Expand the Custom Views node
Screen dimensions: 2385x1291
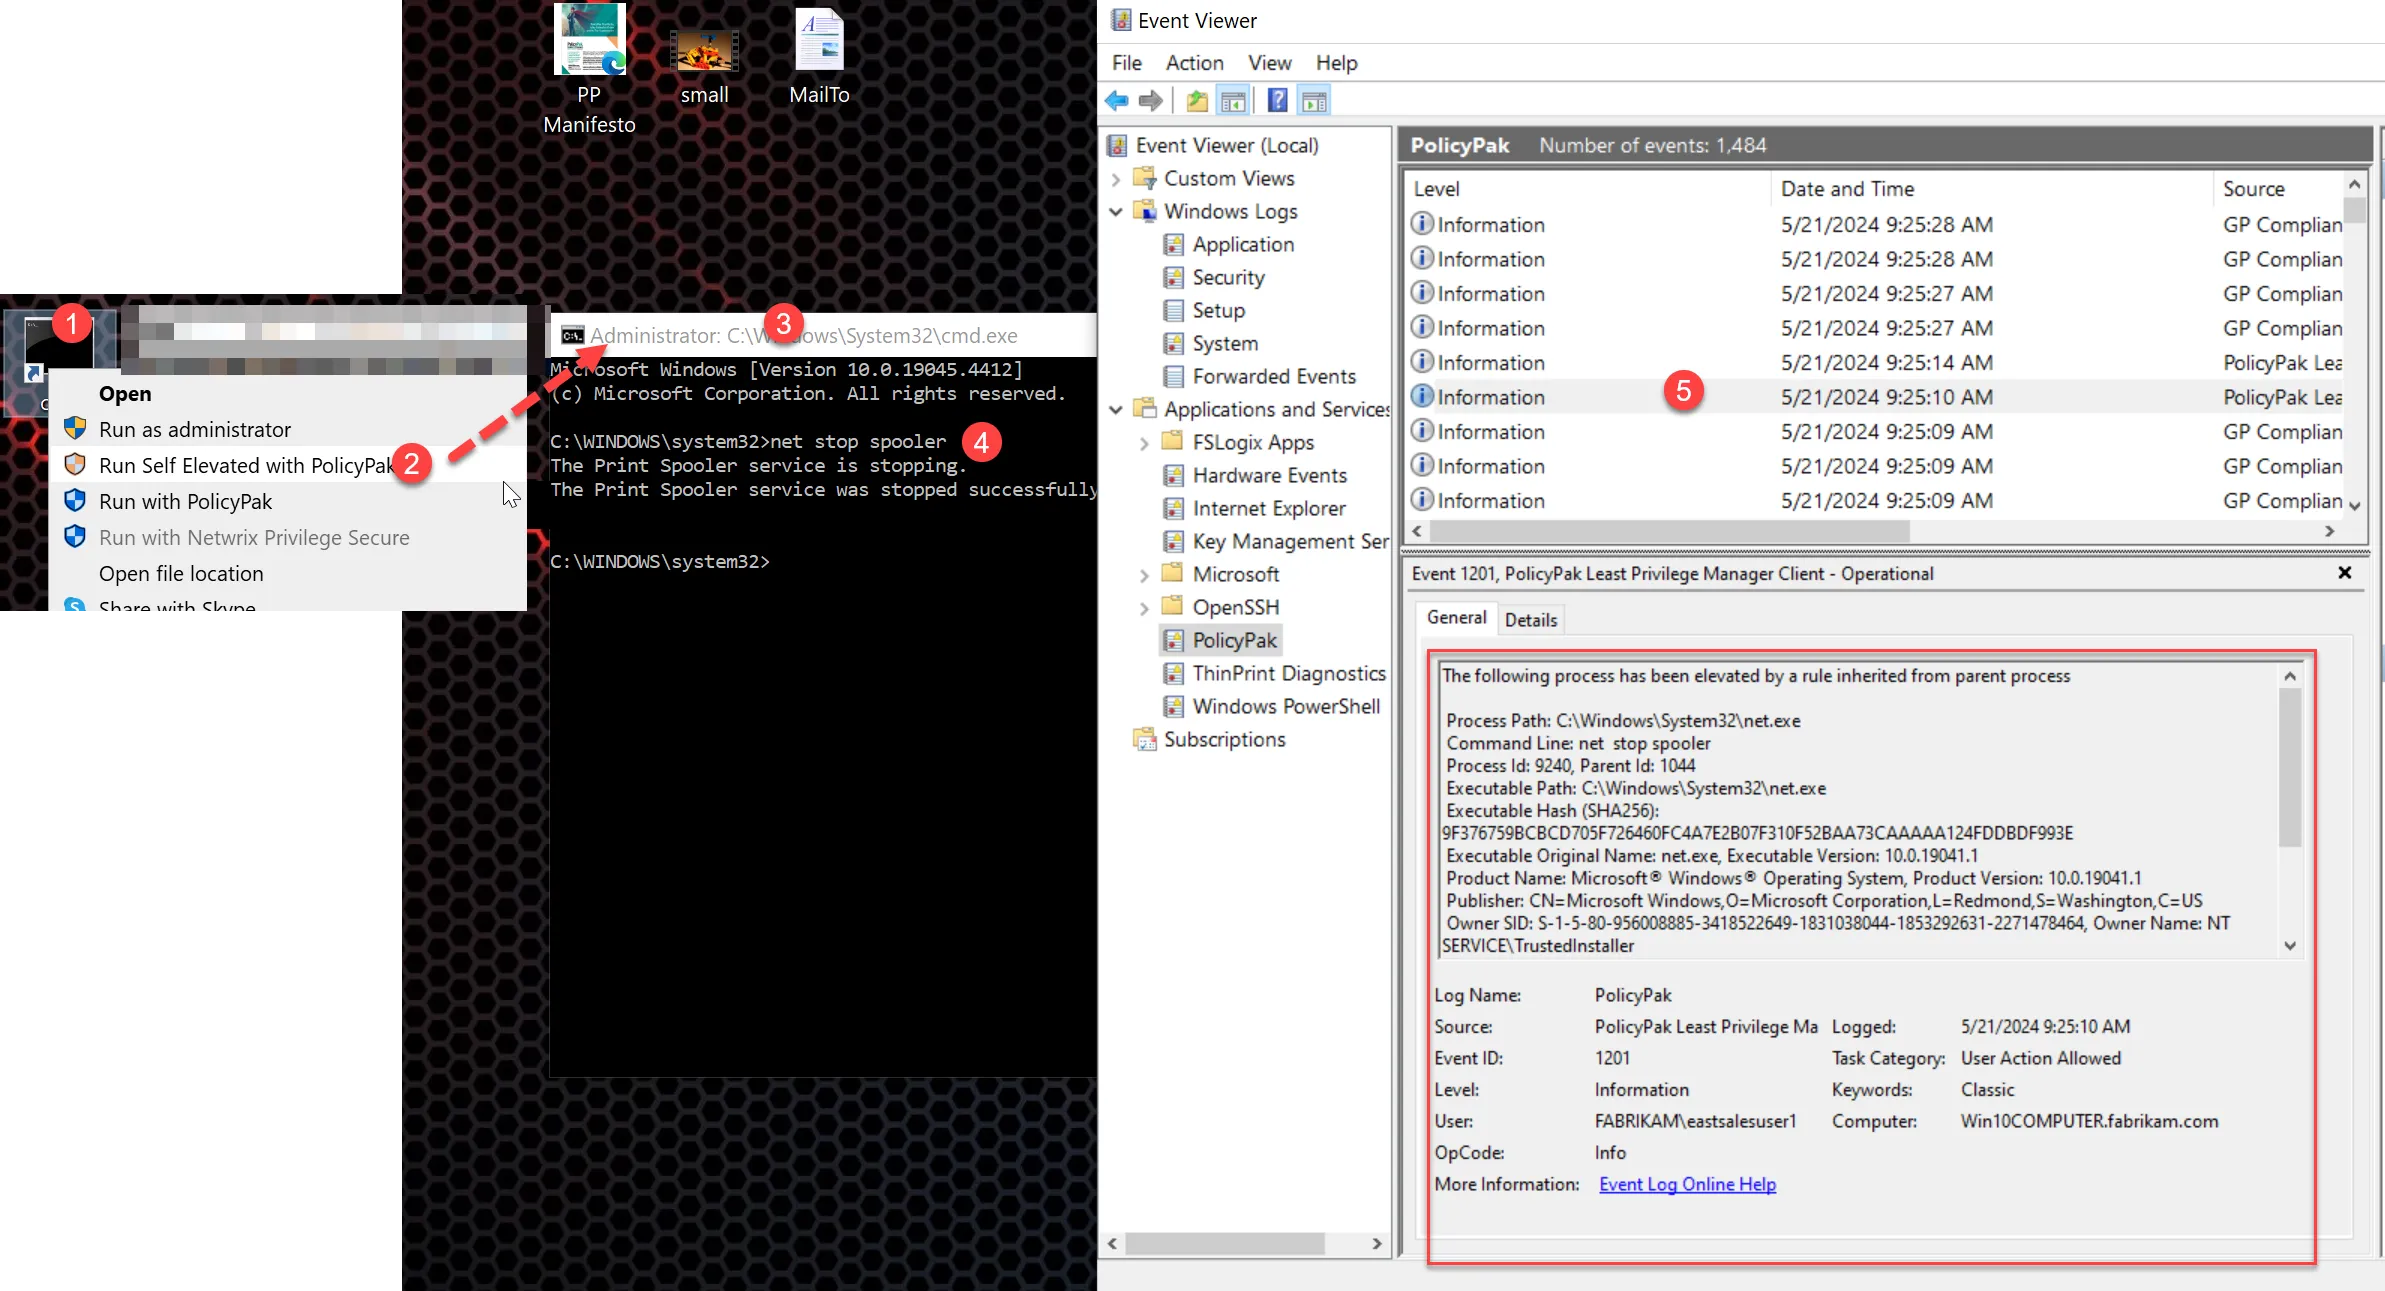[x=1116, y=179]
